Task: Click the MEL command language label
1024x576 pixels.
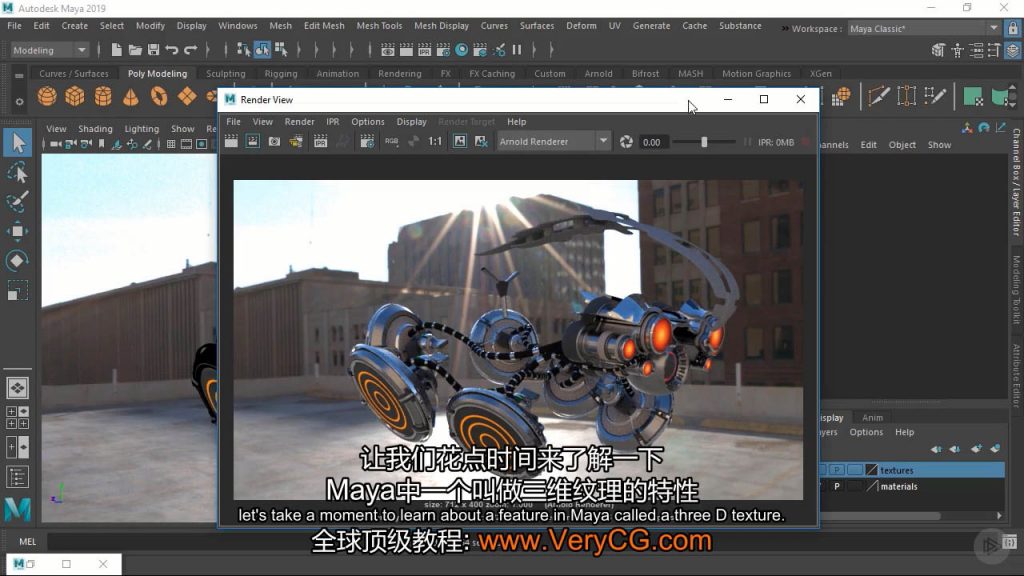Action: pos(27,541)
